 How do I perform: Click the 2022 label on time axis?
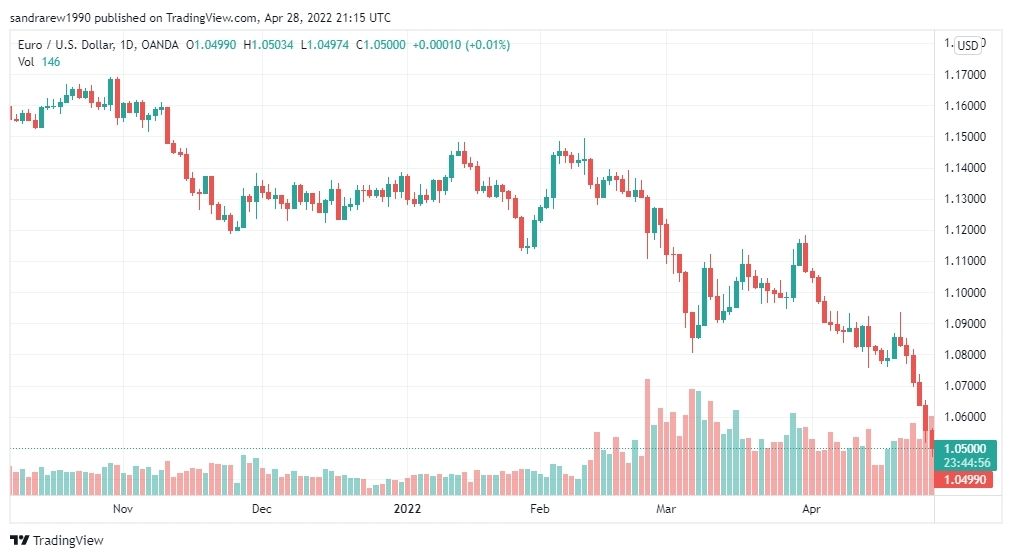[407, 509]
